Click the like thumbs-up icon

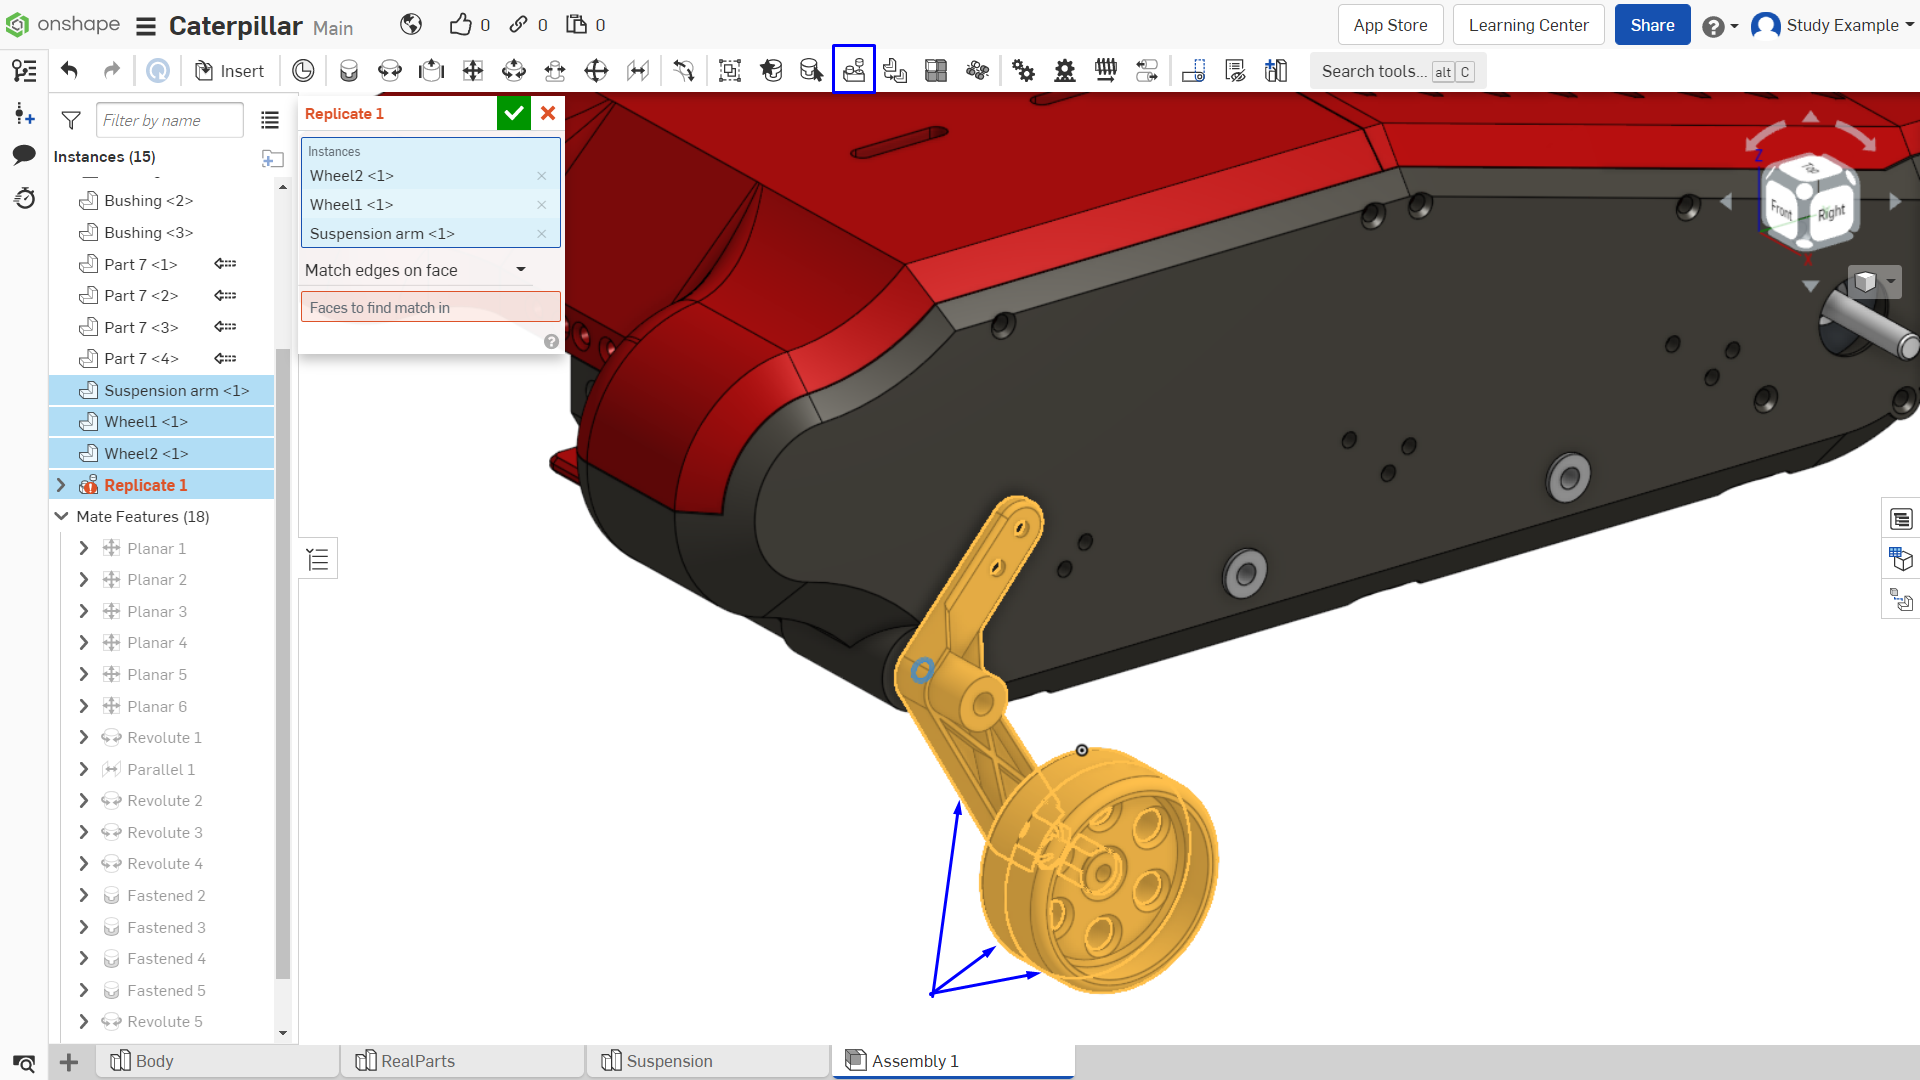tap(460, 25)
